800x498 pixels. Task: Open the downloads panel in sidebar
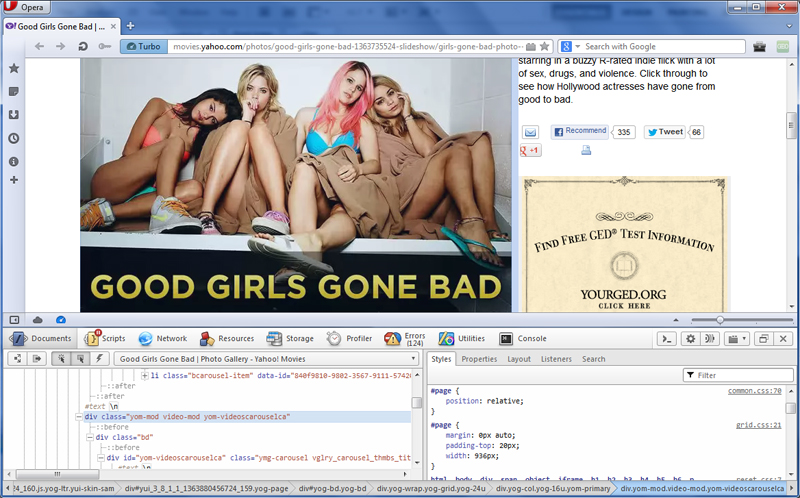click(13, 115)
